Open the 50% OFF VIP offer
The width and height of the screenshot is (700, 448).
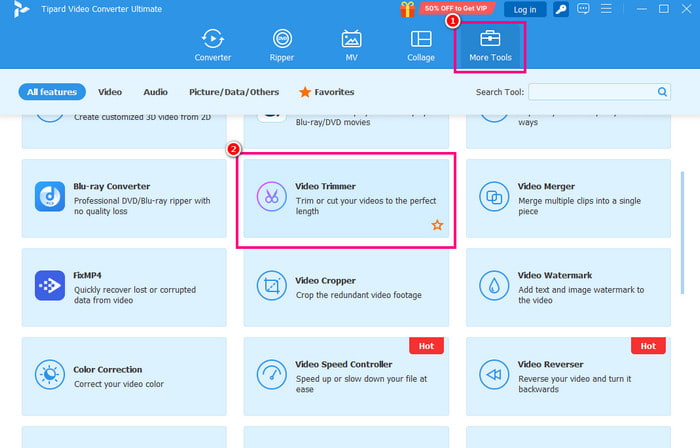pos(456,8)
